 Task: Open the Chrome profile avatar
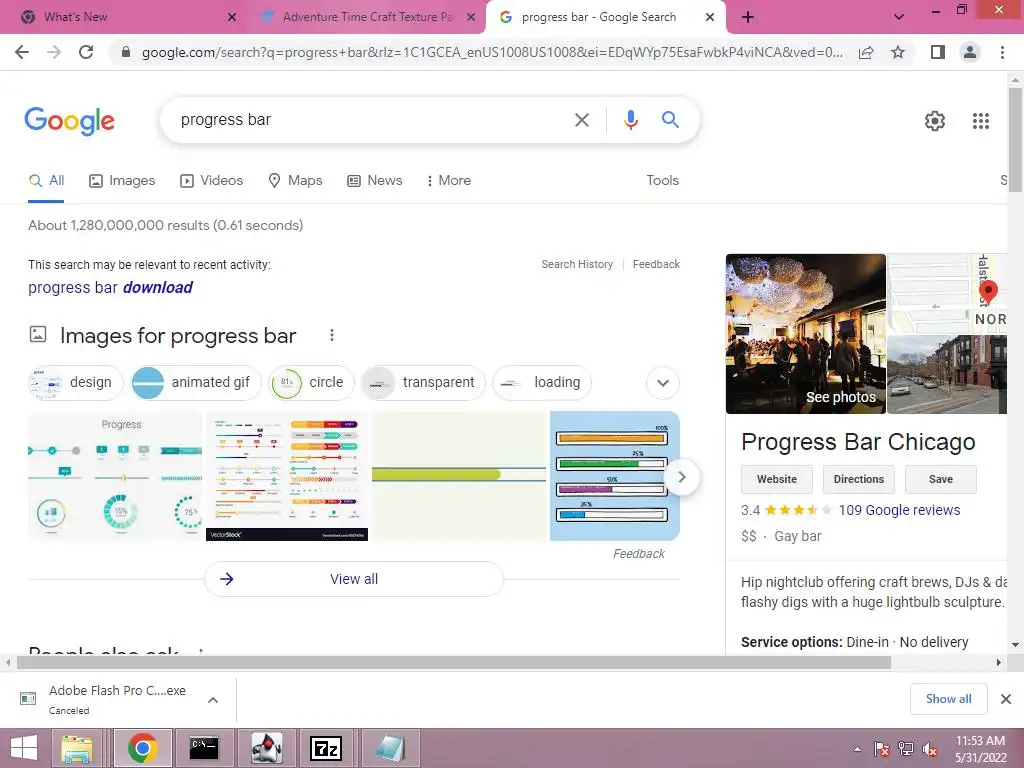tap(970, 52)
